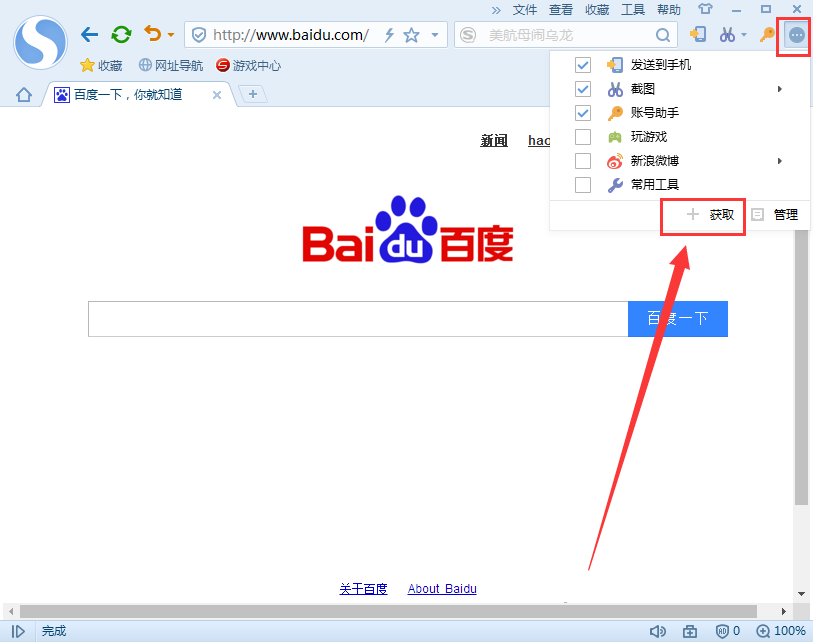The width and height of the screenshot is (813, 642).
Task: Toggle the lightning speed mode icon
Action: 389,35
